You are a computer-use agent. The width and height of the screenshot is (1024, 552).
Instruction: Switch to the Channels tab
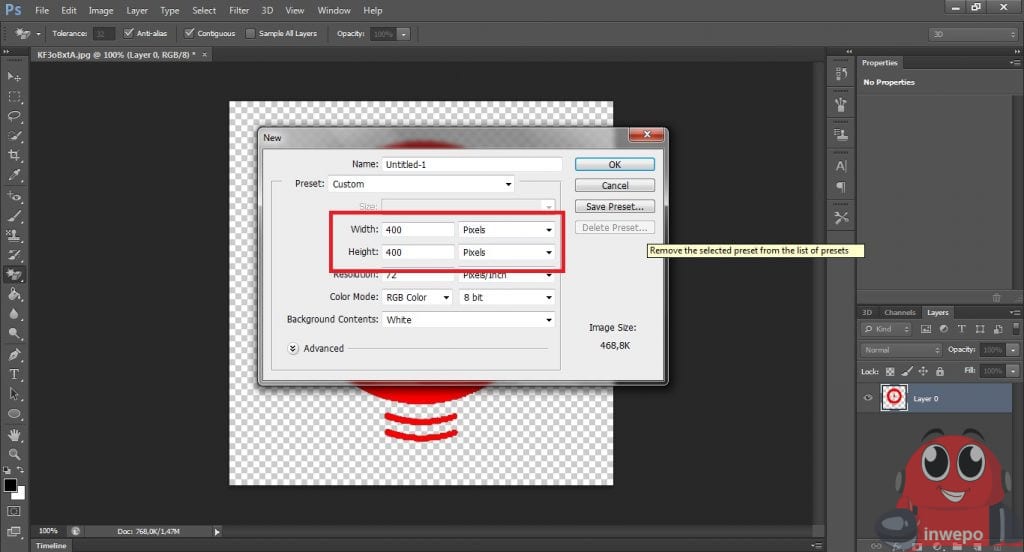point(899,312)
